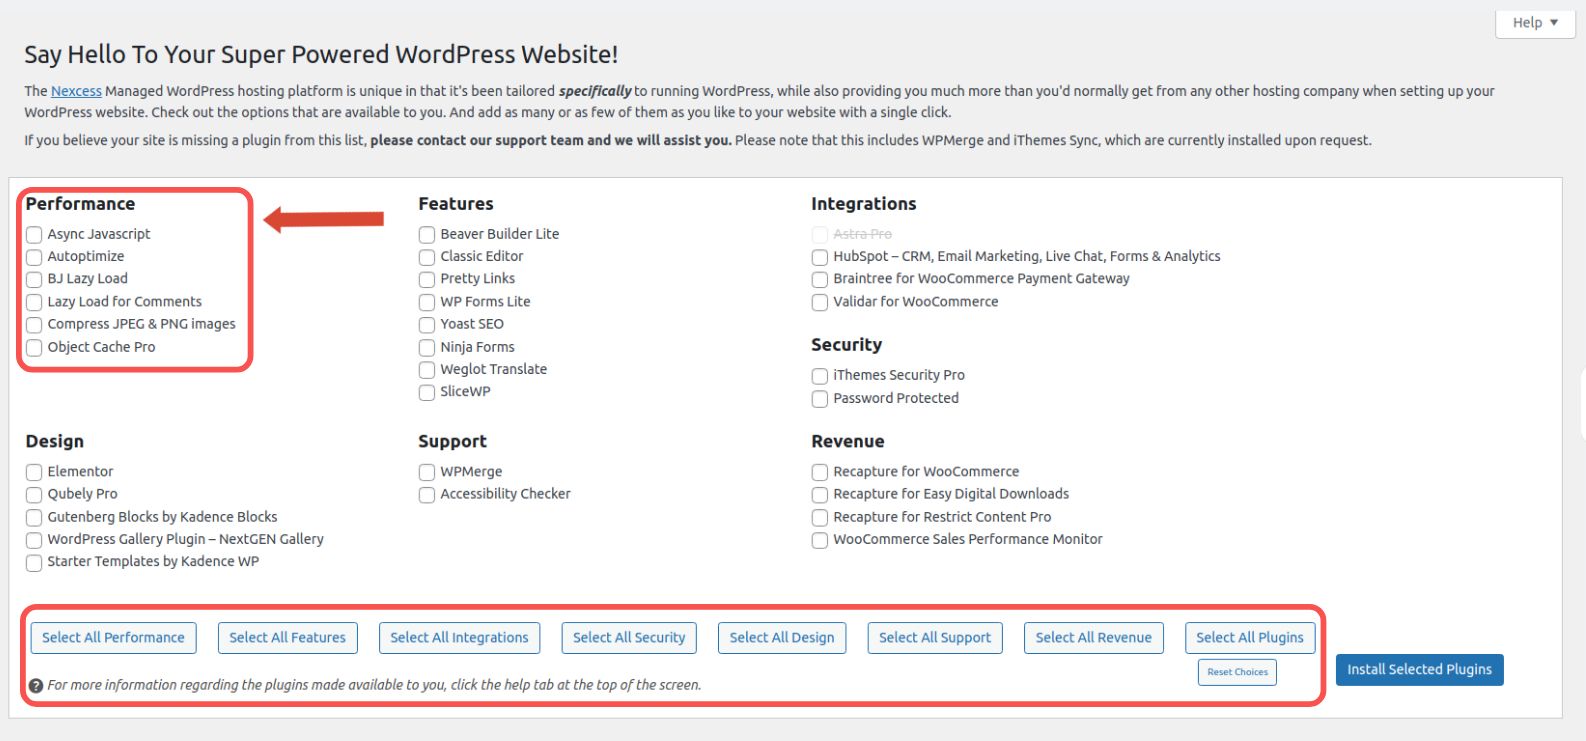Select Lazy Load for Comments checkbox
Image resolution: width=1586 pixels, height=741 pixels.
tap(34, 302)
